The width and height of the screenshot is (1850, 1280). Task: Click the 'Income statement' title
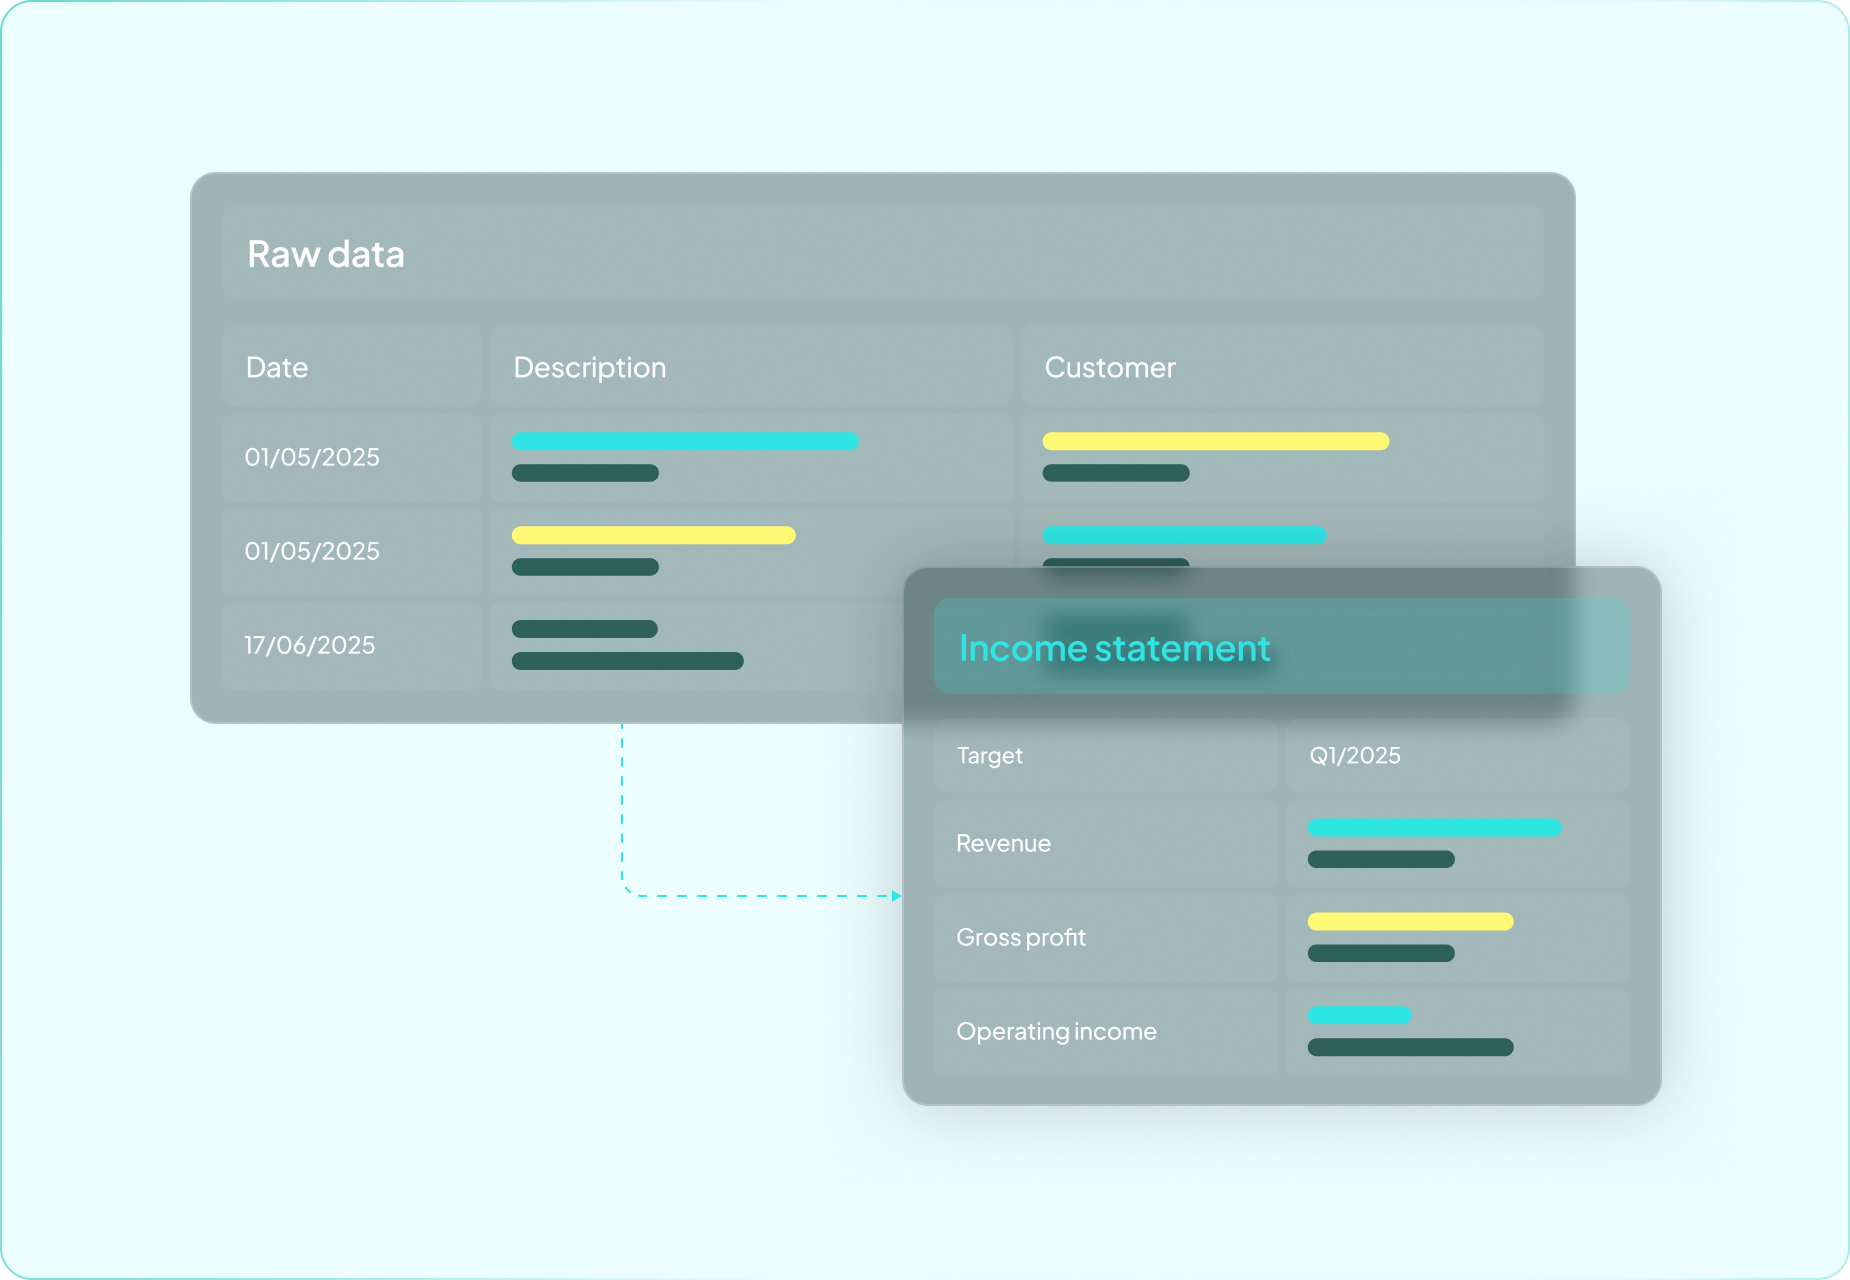1114,648
